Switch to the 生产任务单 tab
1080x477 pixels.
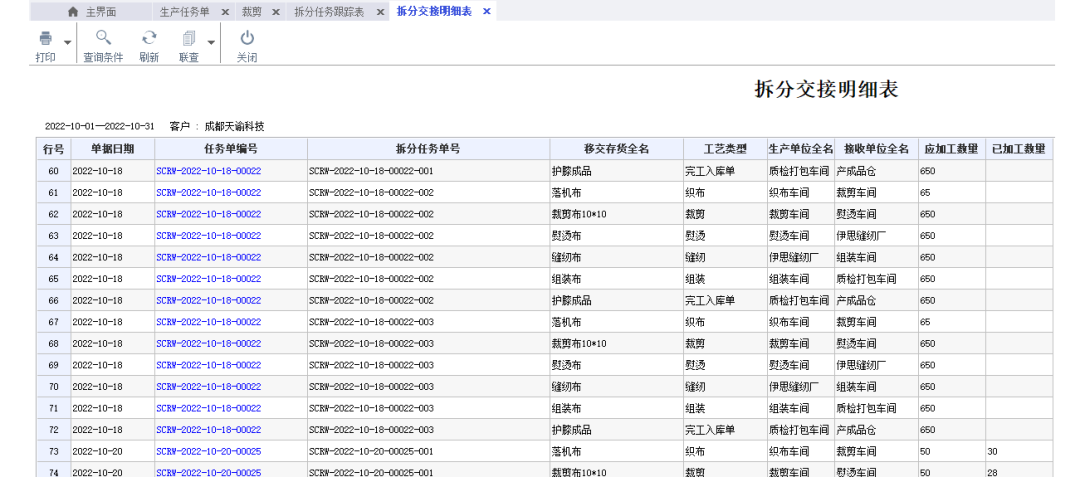tap(184, 12)
